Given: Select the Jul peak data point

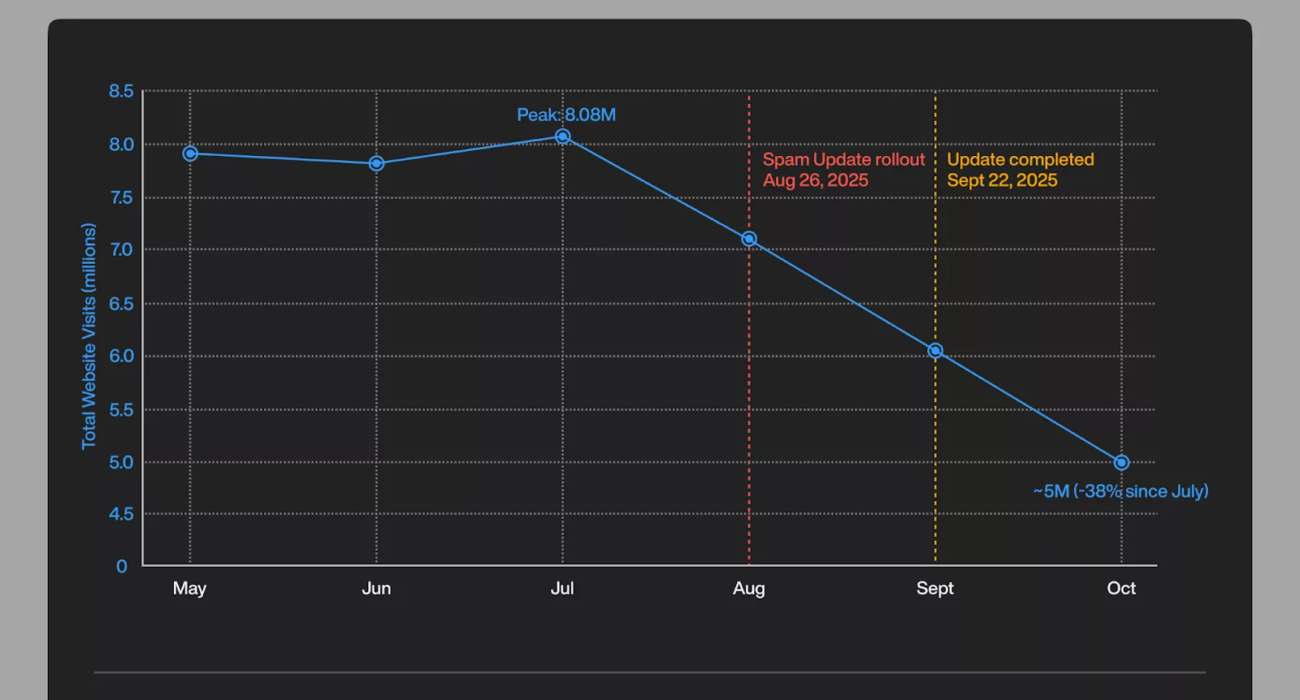Looking at the screenshot, I should point(563,136).
